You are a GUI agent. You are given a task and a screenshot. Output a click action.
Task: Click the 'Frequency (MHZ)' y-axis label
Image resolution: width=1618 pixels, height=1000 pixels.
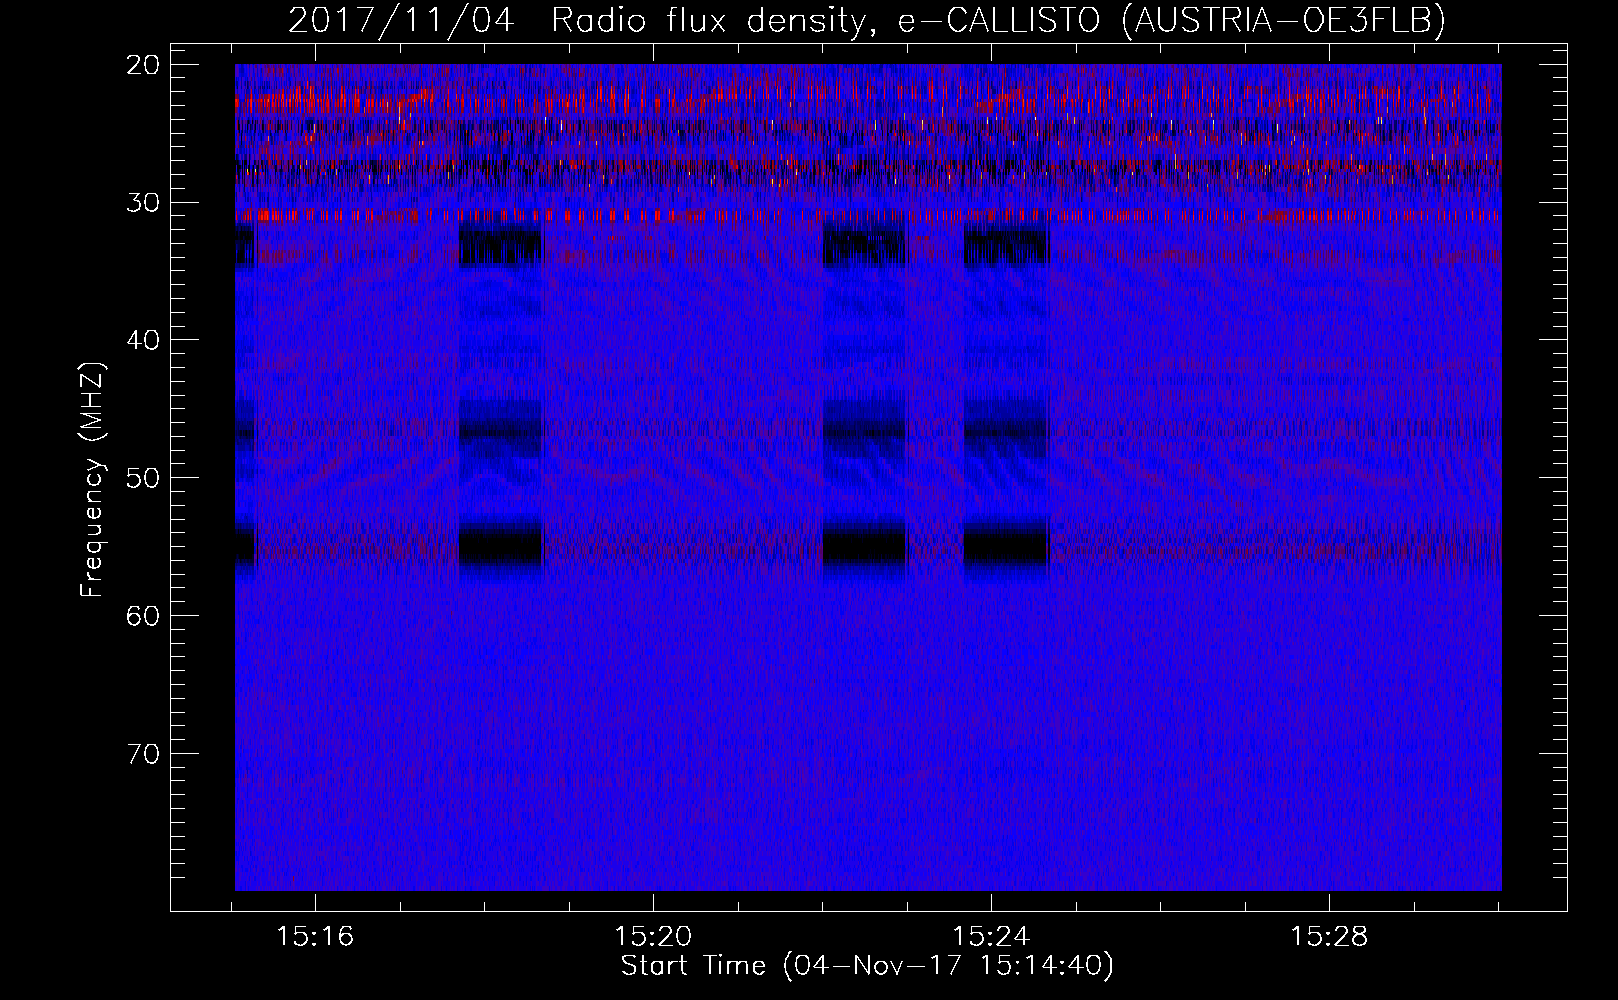click(92, 480)
